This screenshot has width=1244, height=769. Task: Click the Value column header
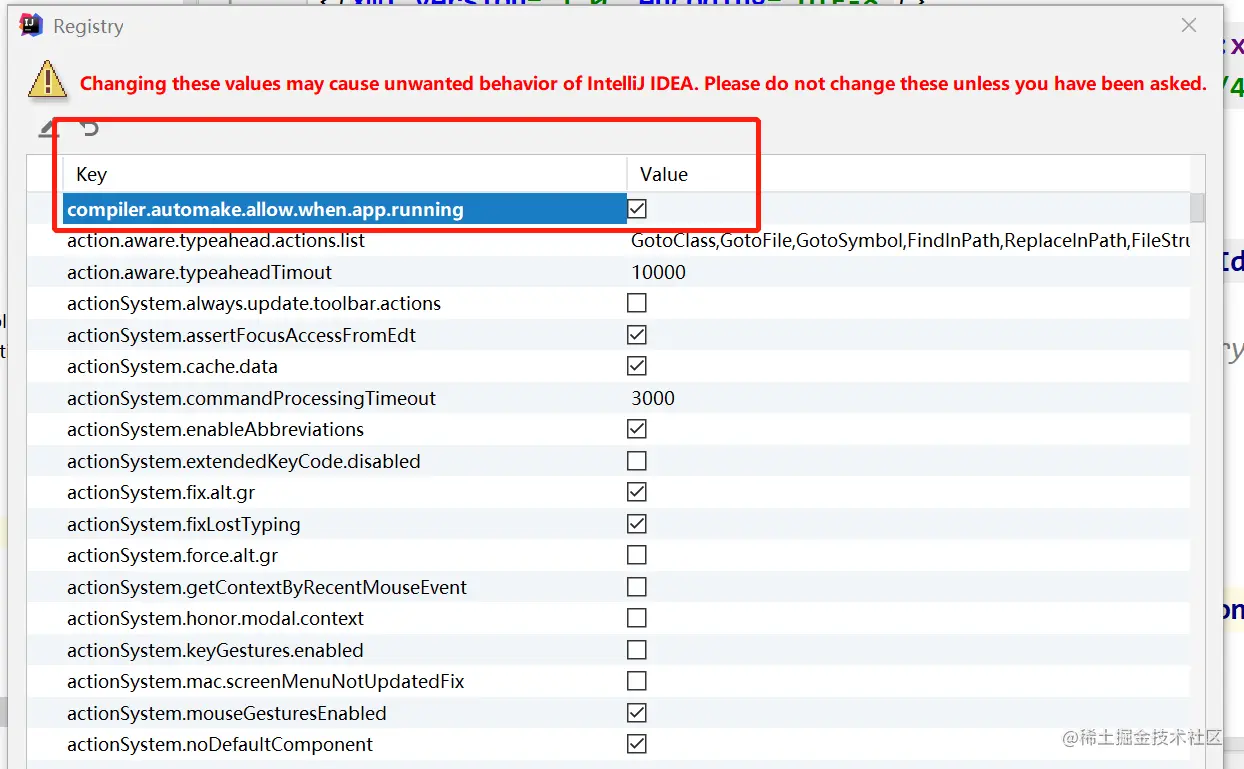(x=908, y=174)
